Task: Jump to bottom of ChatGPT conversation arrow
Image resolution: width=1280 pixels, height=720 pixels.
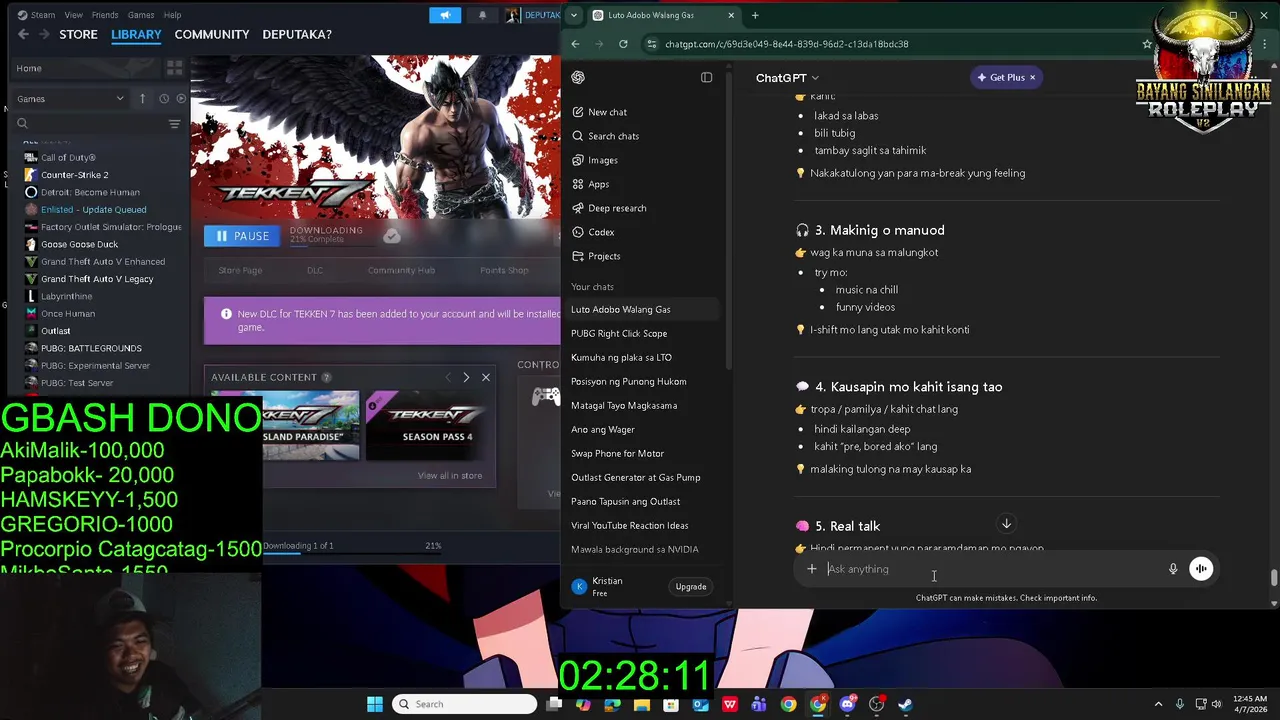Action: [1007, 524]
